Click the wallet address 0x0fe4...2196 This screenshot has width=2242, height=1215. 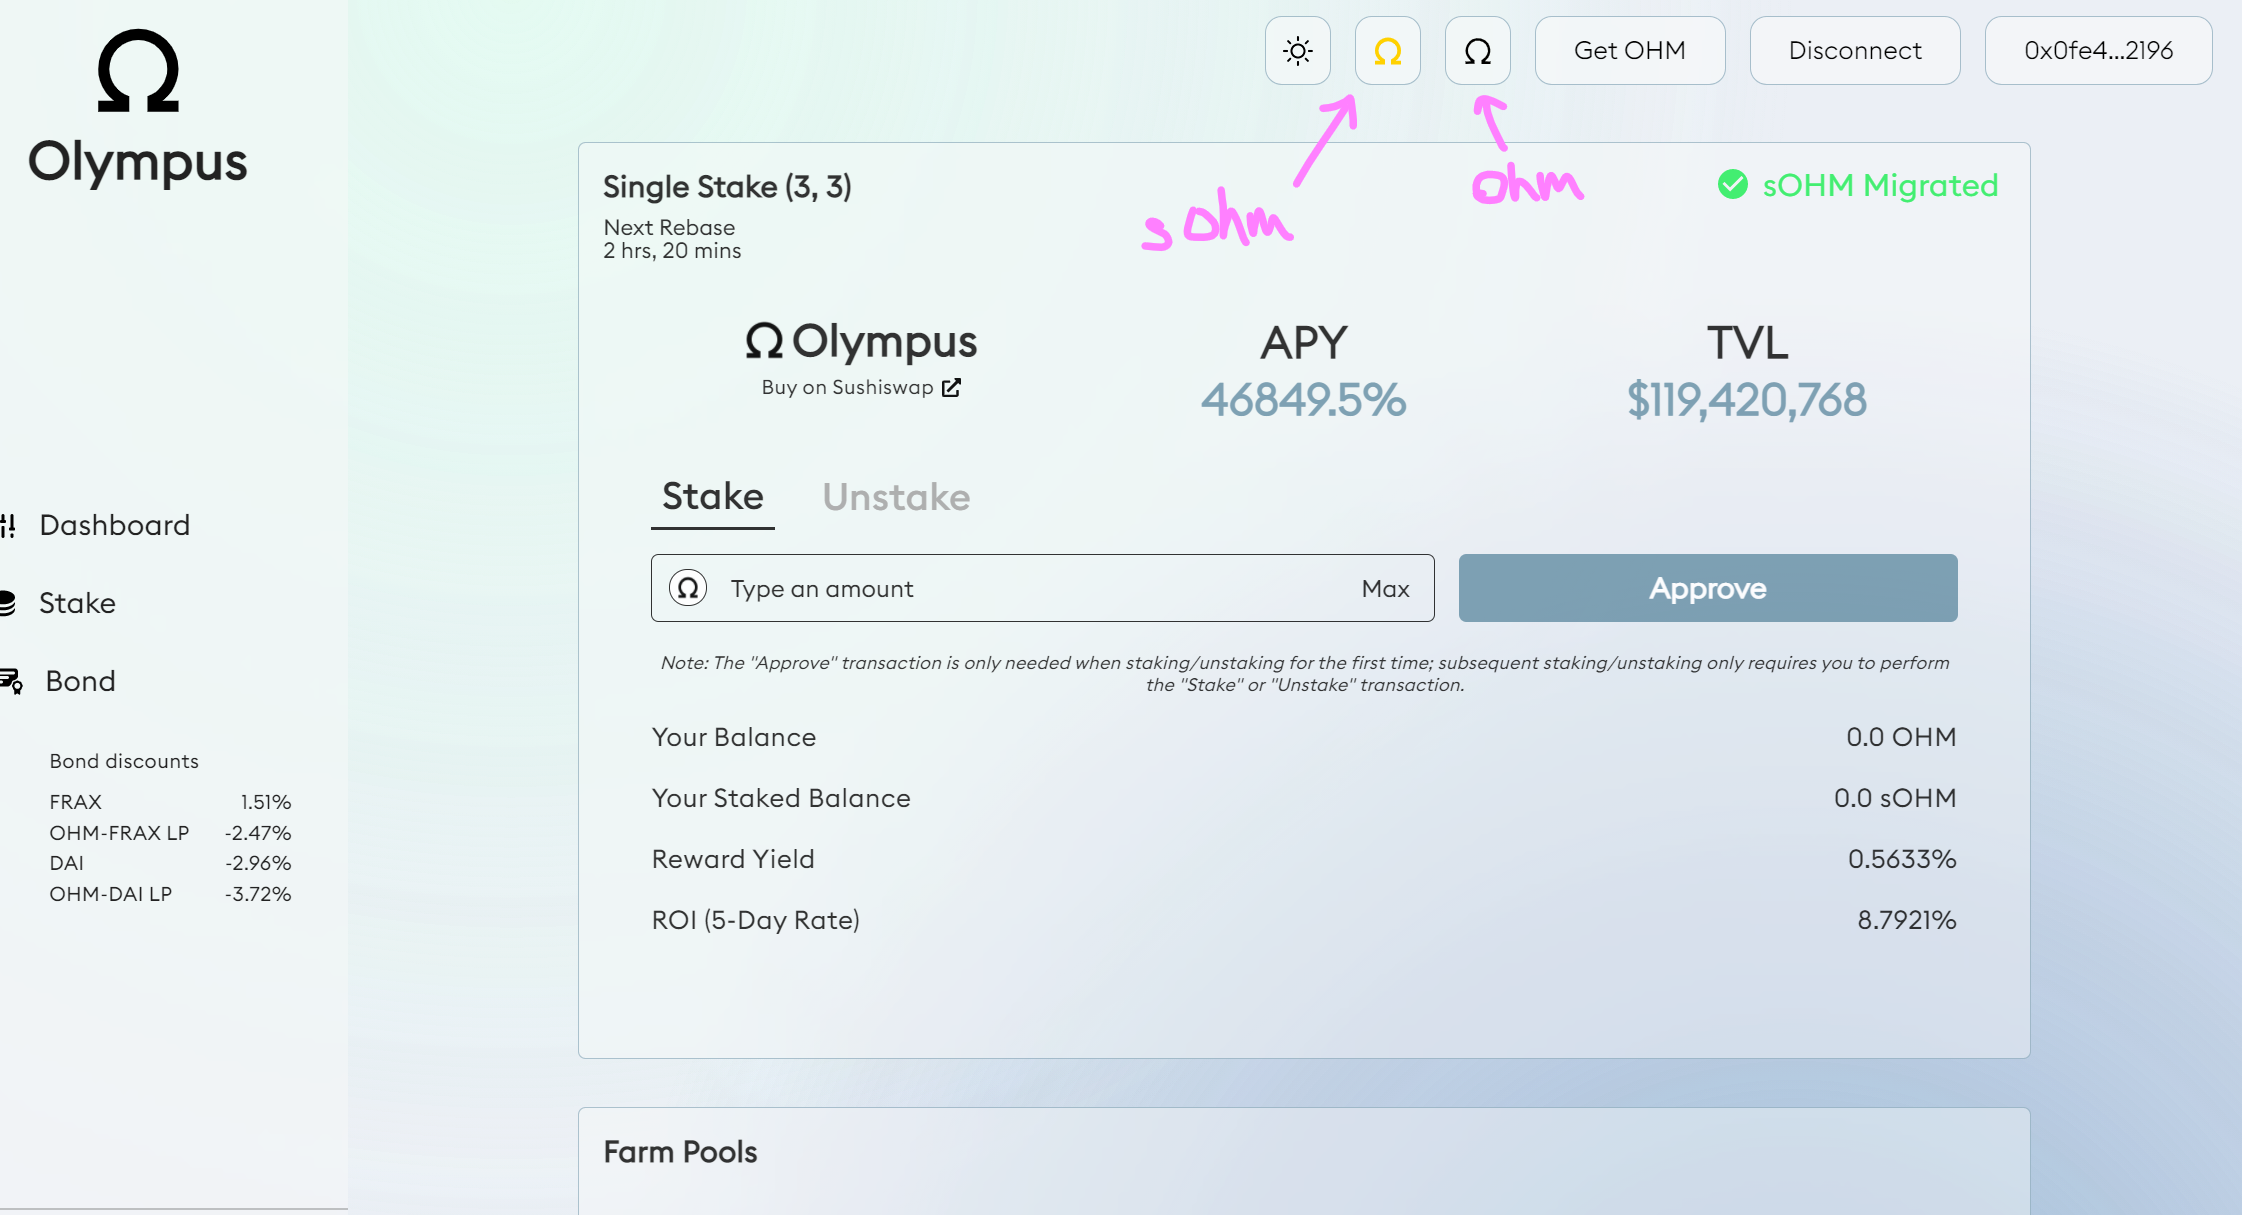coord(2097,50)
